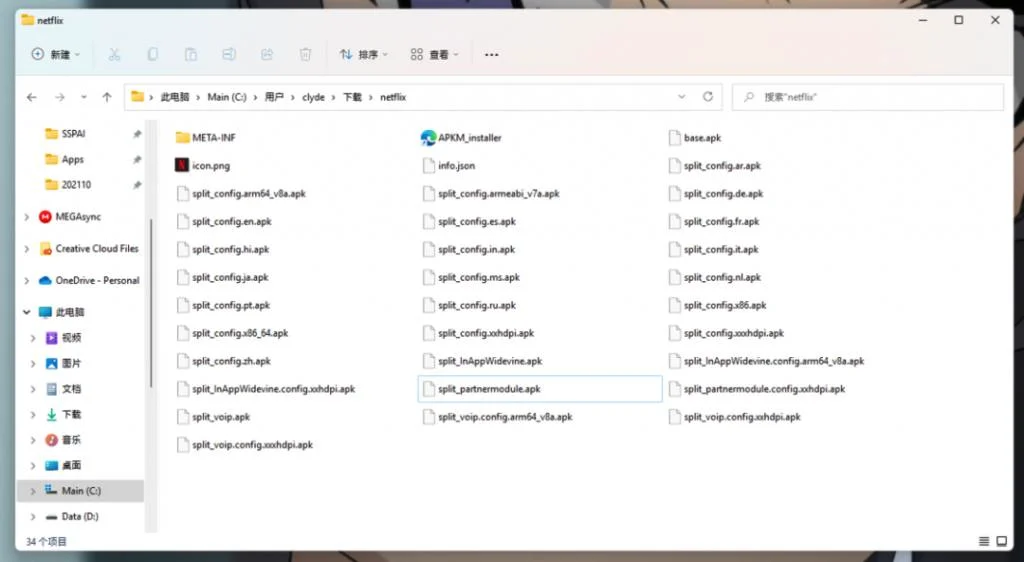The height and width of the screenshot is (562, 1024).
Task: Click the Paste icon in toolbar
Action: (x=191, y=55)
